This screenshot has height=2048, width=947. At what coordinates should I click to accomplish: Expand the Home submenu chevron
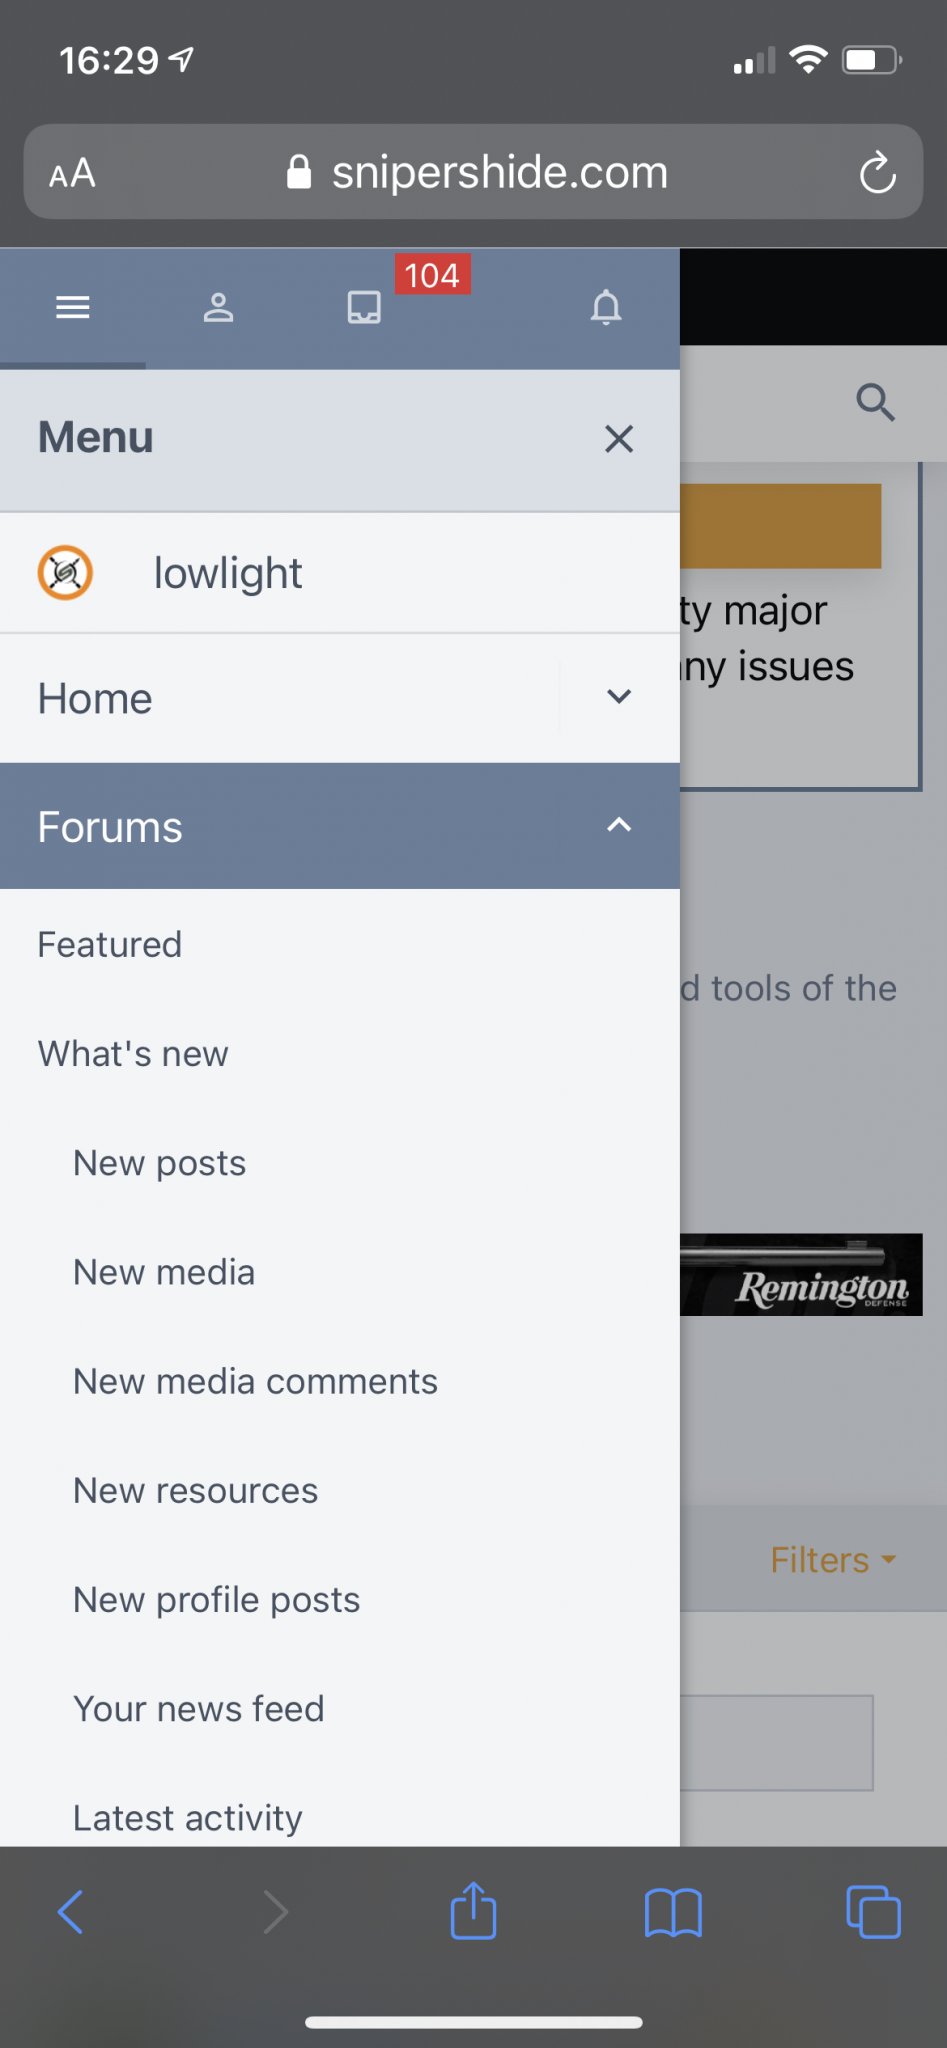(619, 697)
